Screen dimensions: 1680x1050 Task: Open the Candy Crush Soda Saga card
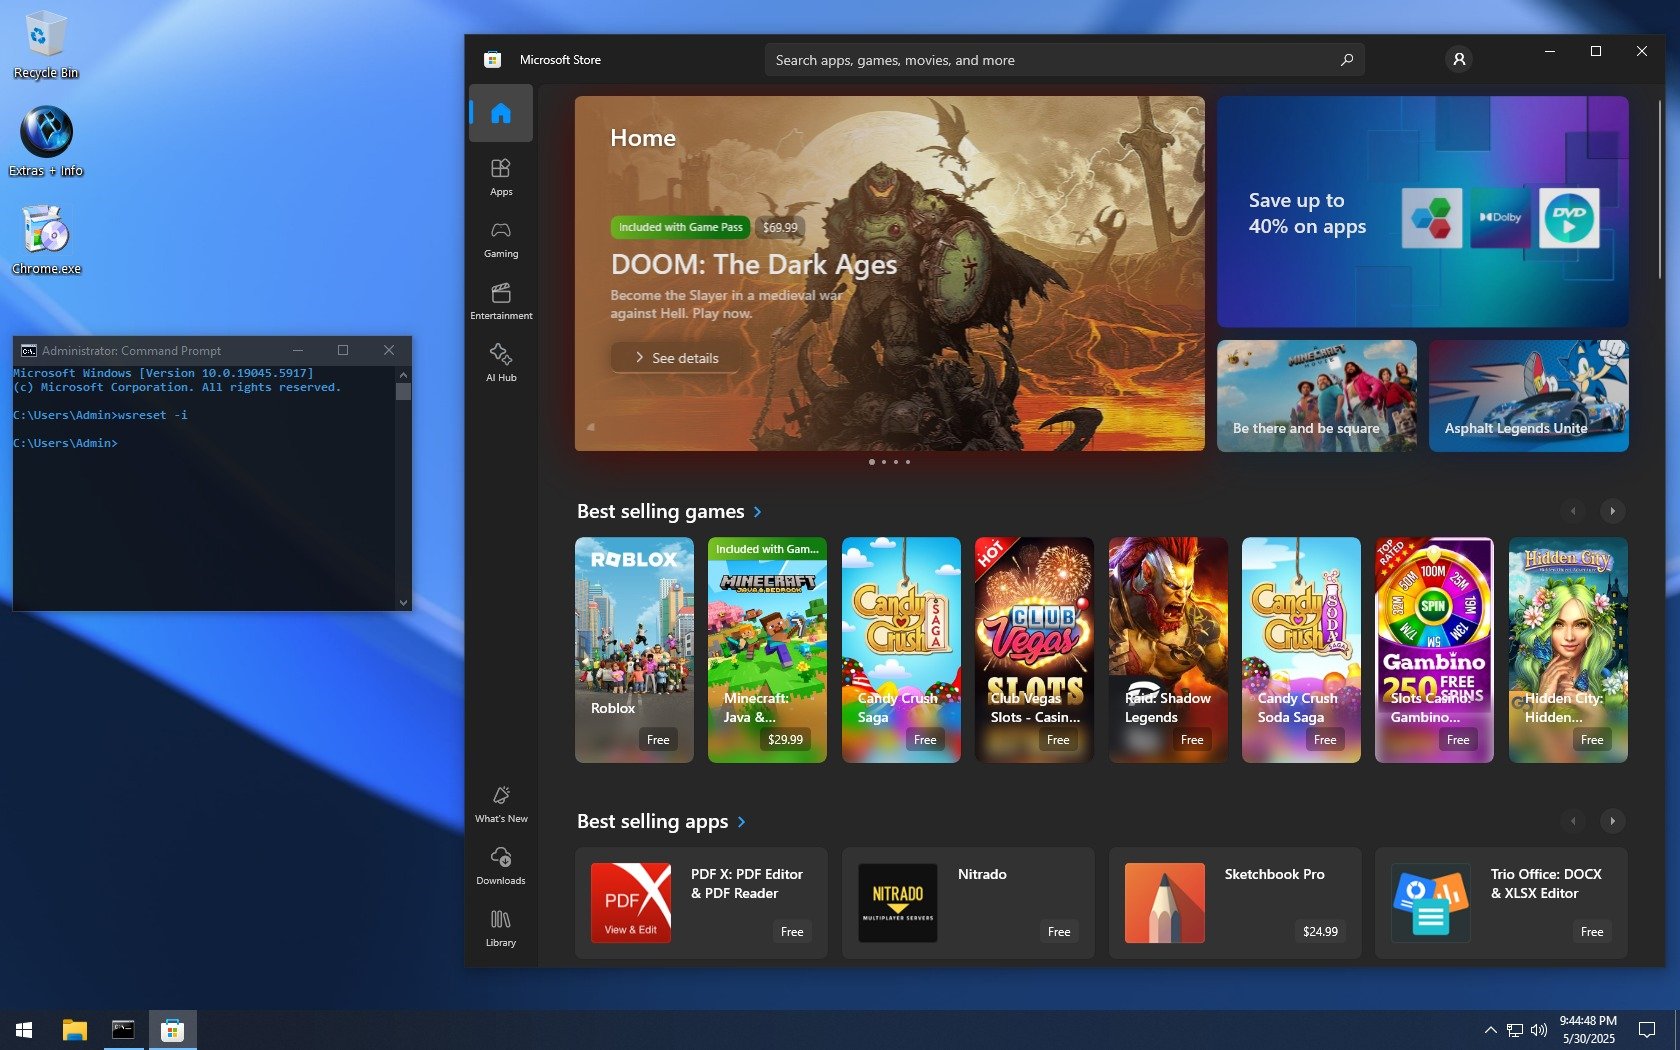tap(1301, 650)
